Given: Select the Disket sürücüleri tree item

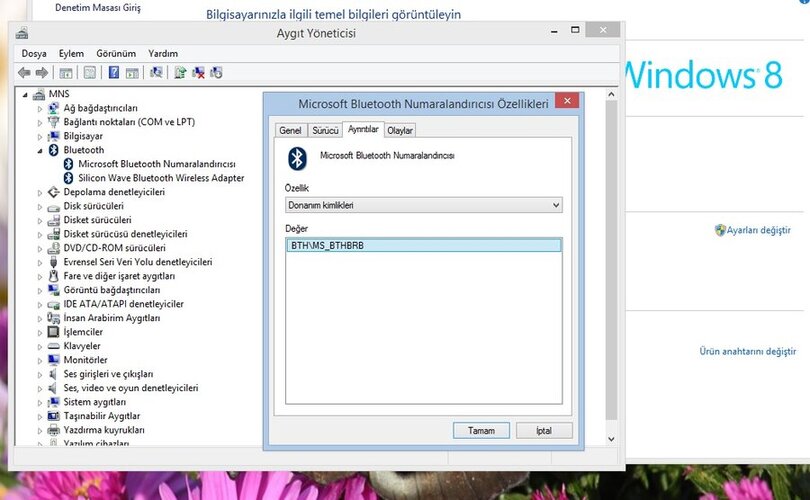Looking at the screenshot, I should click(x=97, y=220).
